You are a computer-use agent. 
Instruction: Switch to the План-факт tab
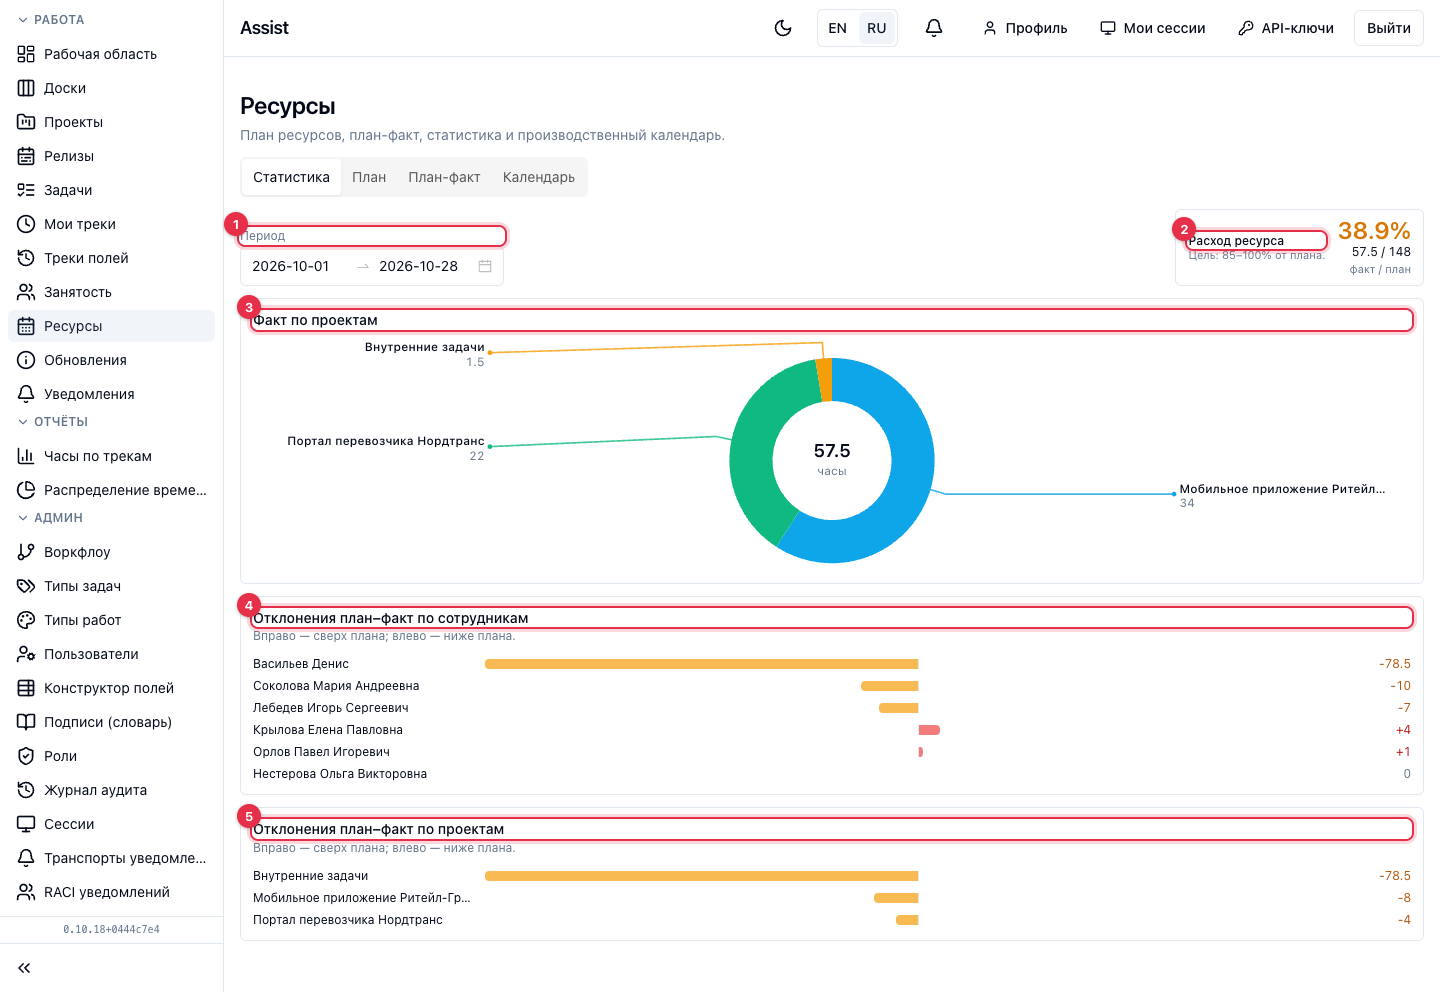tap(444, 177)
